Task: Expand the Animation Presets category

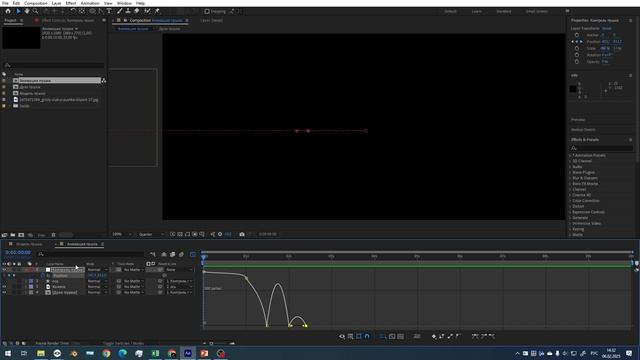Action: pos(570,156)
